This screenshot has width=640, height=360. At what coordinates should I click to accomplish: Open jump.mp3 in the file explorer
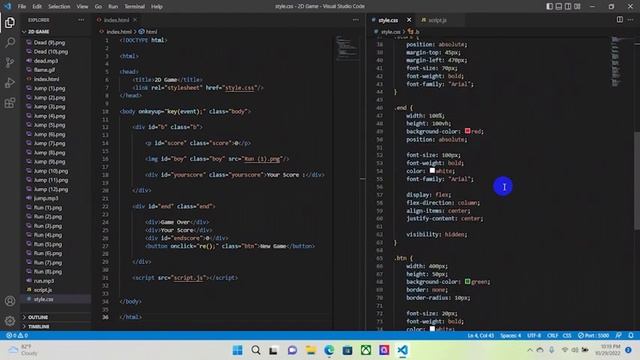(46, 198)
